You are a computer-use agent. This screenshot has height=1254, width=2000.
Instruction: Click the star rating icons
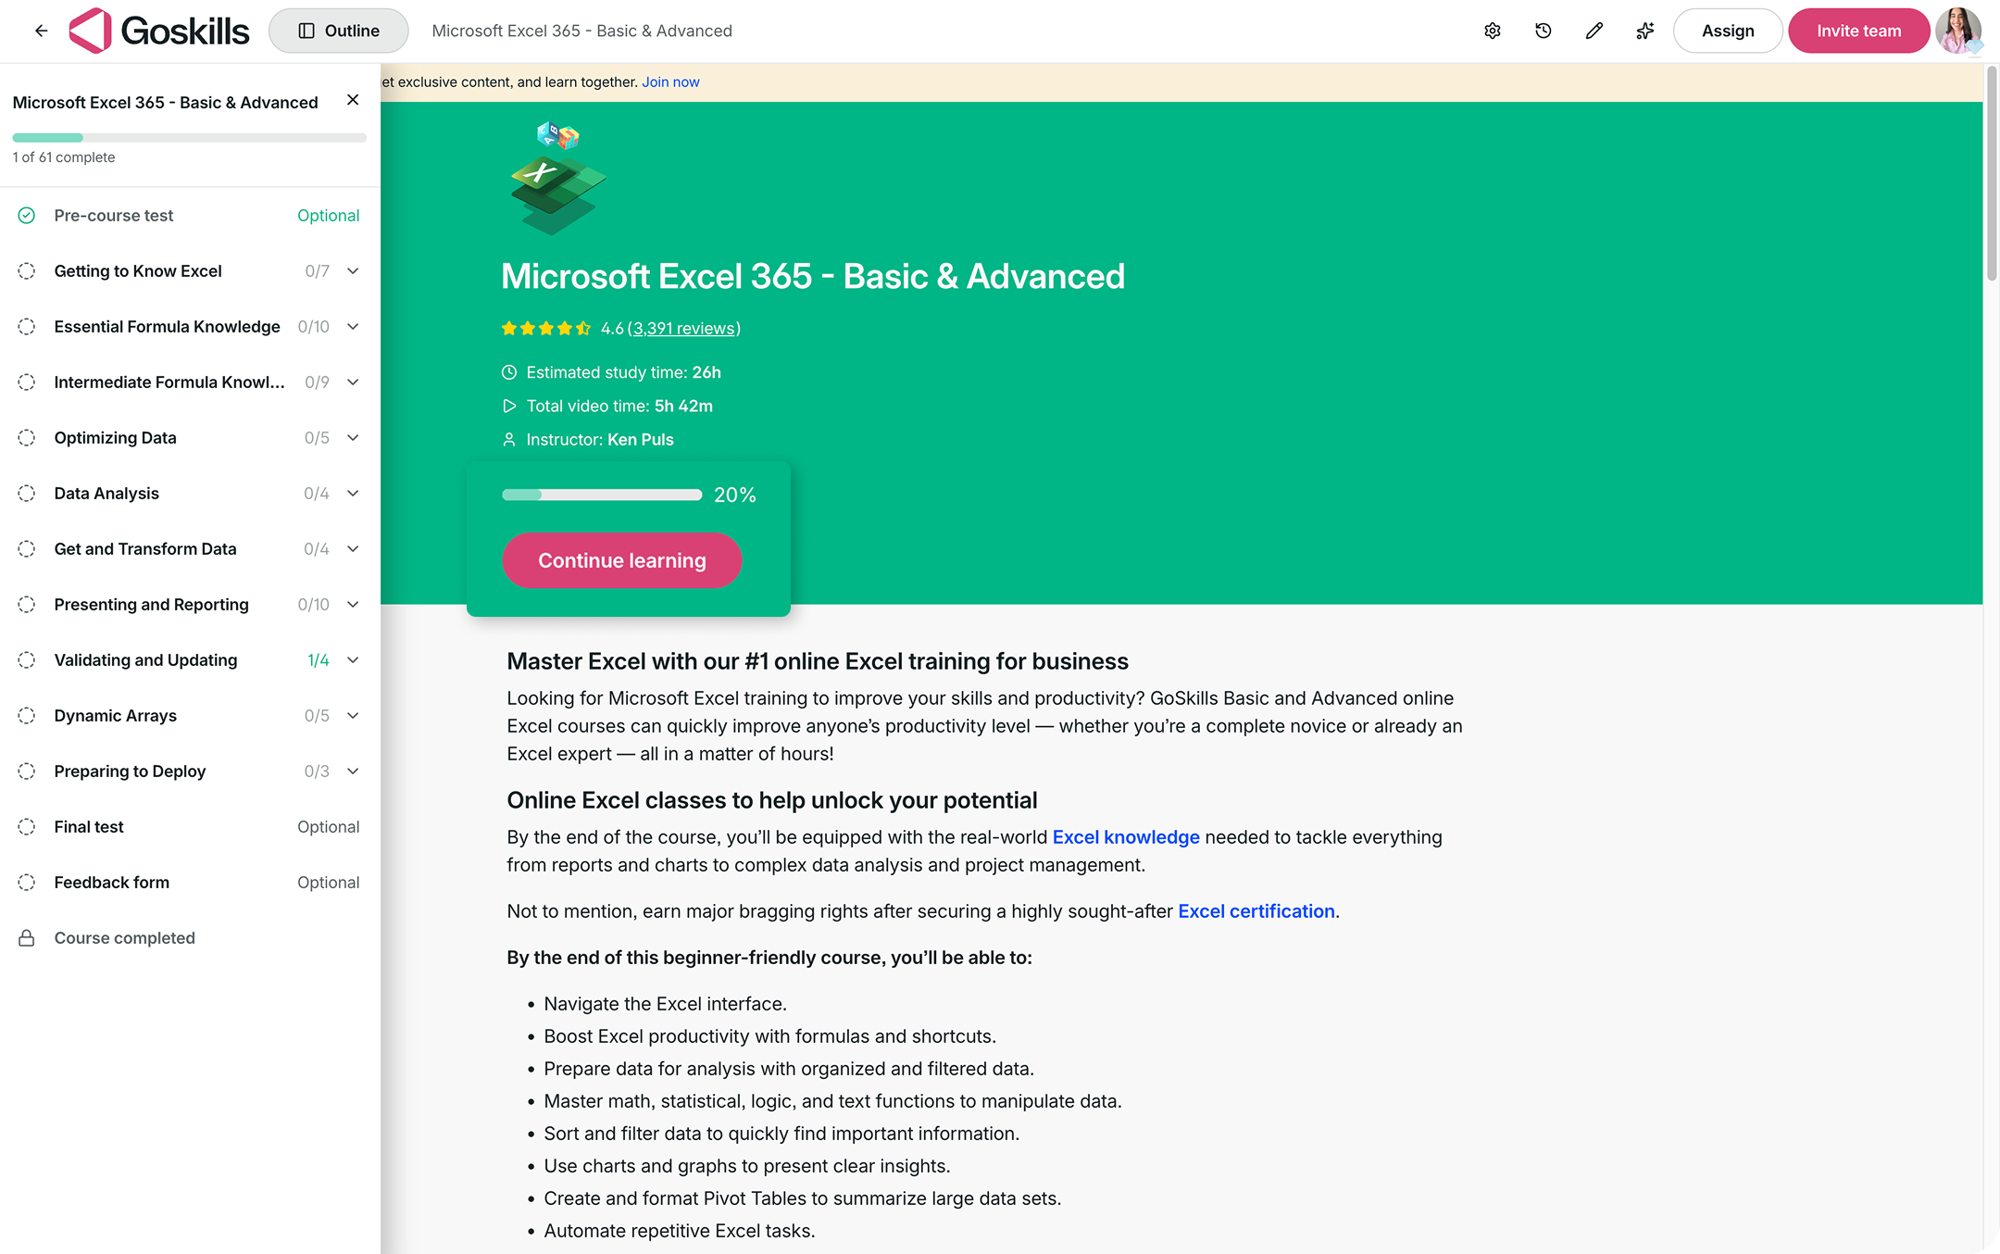click(546, 328)
